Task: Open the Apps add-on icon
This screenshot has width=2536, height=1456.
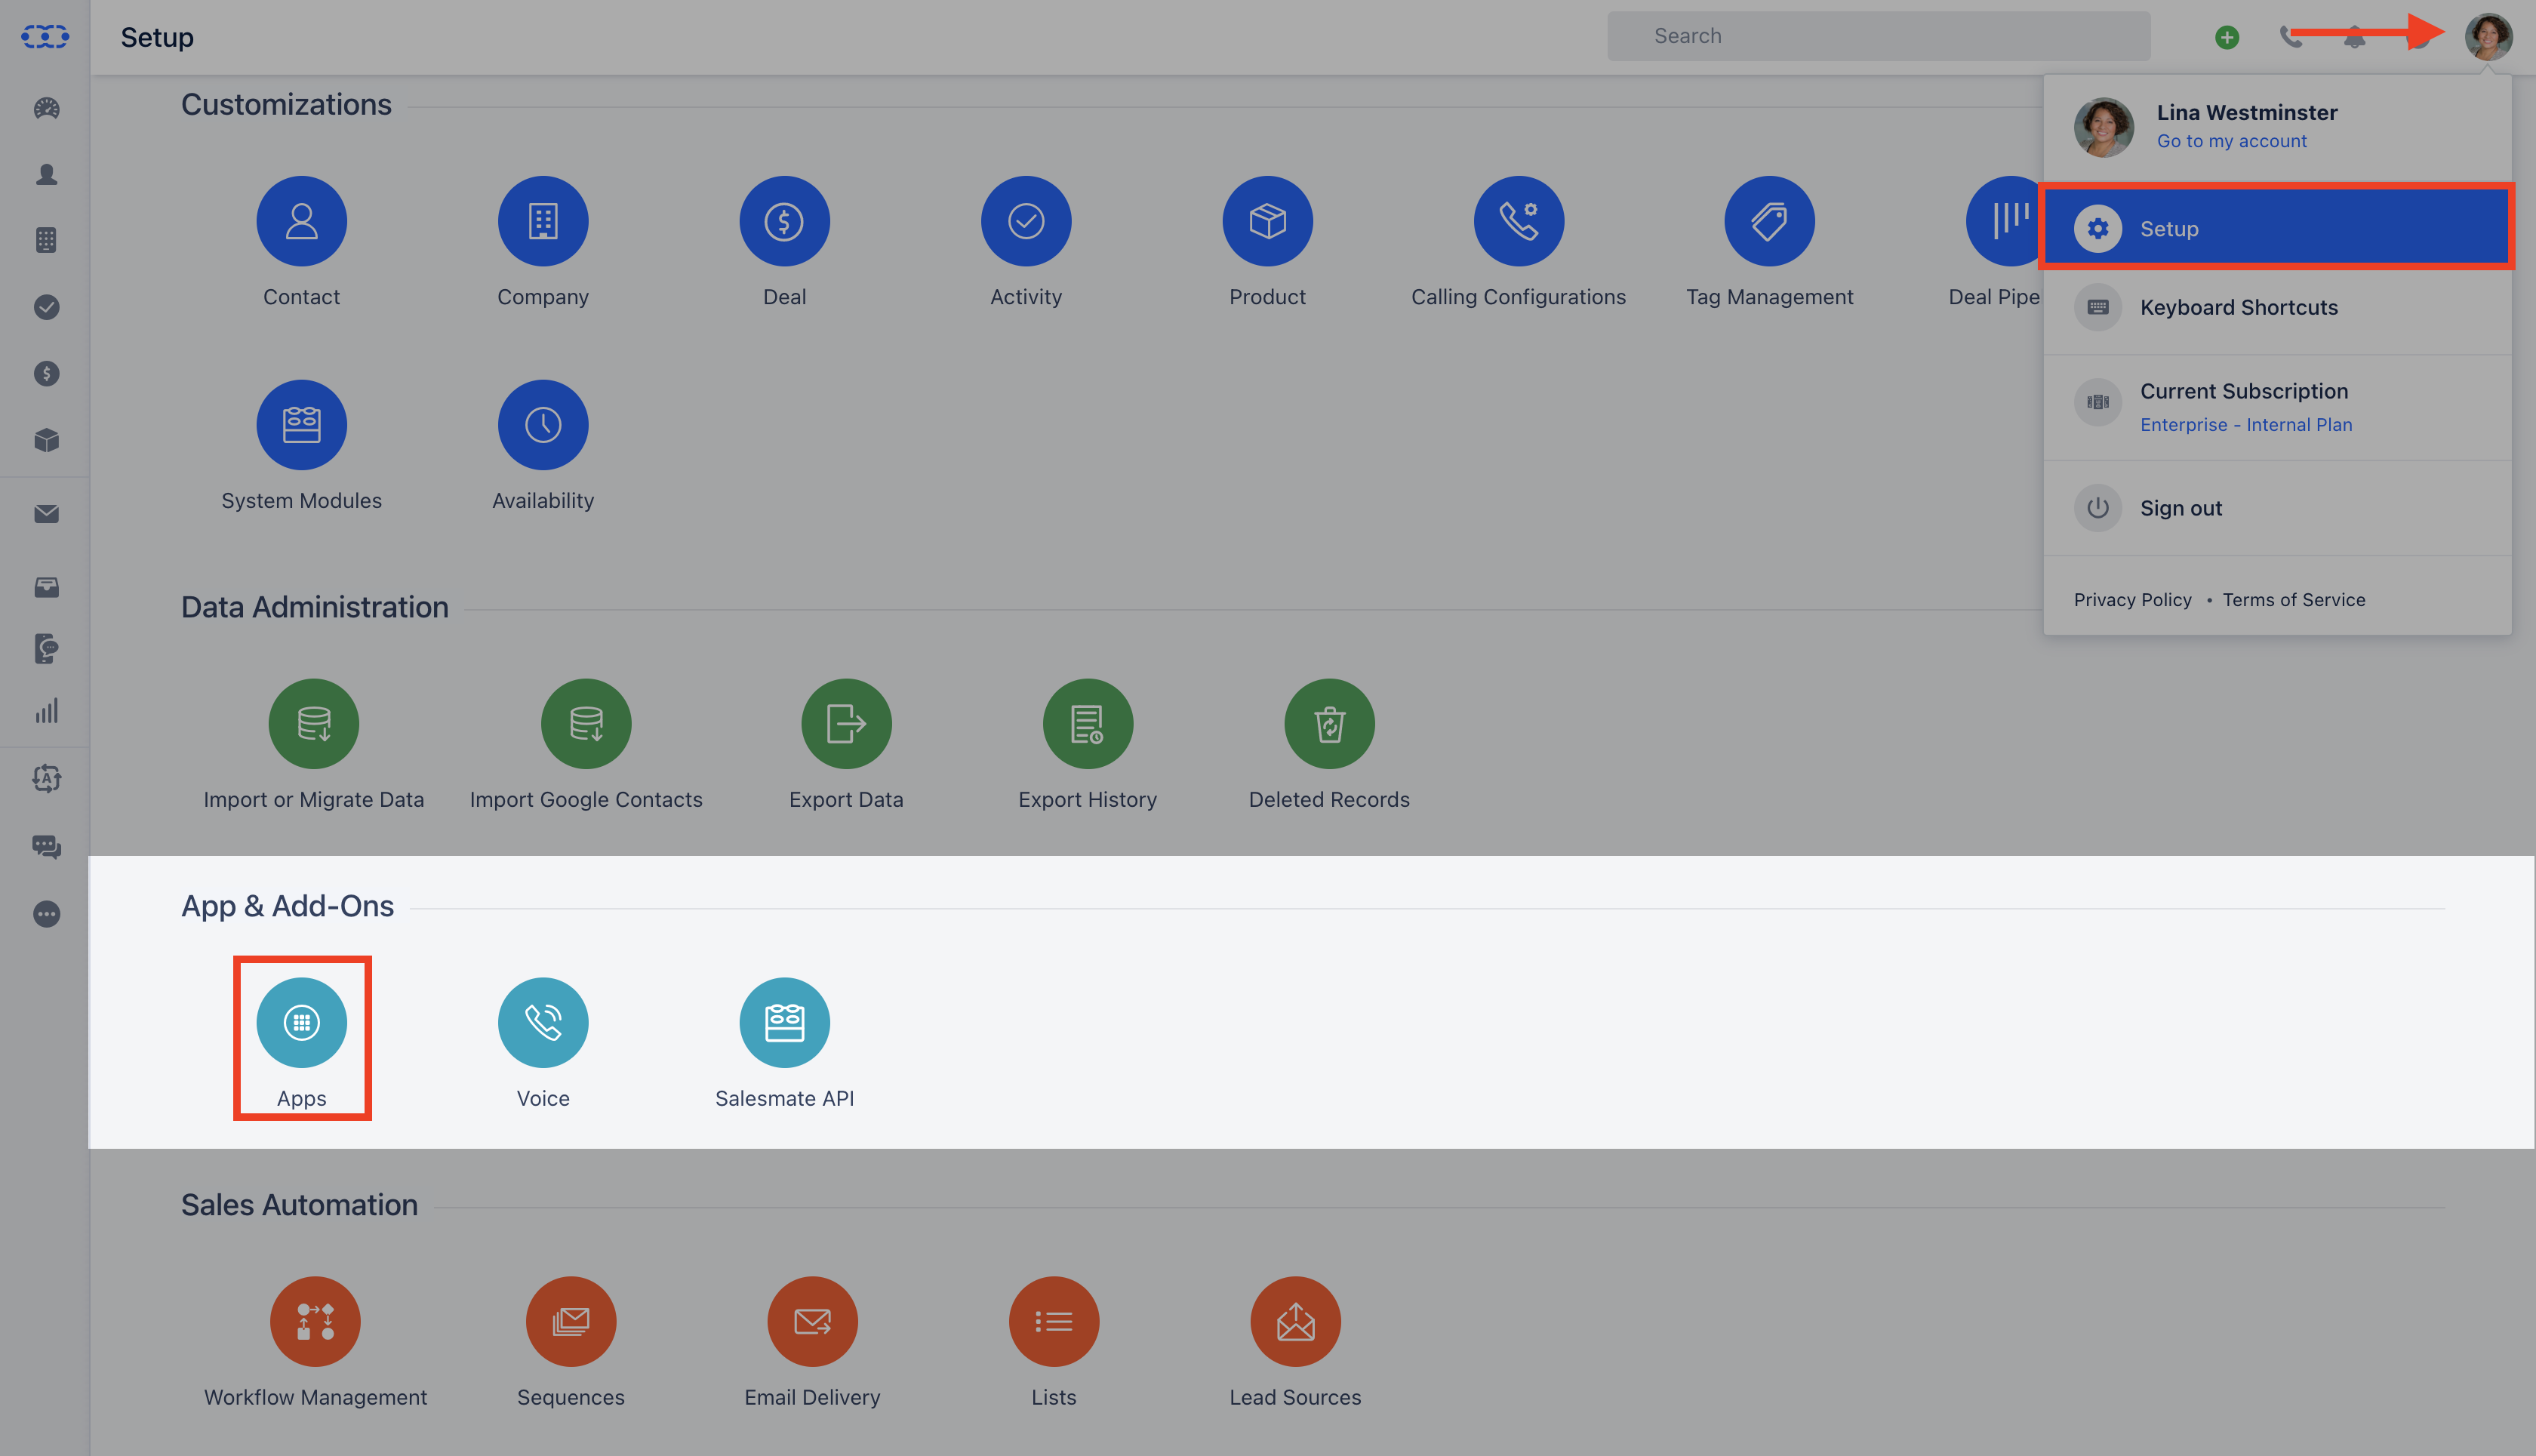Action: click(301, 1022)
